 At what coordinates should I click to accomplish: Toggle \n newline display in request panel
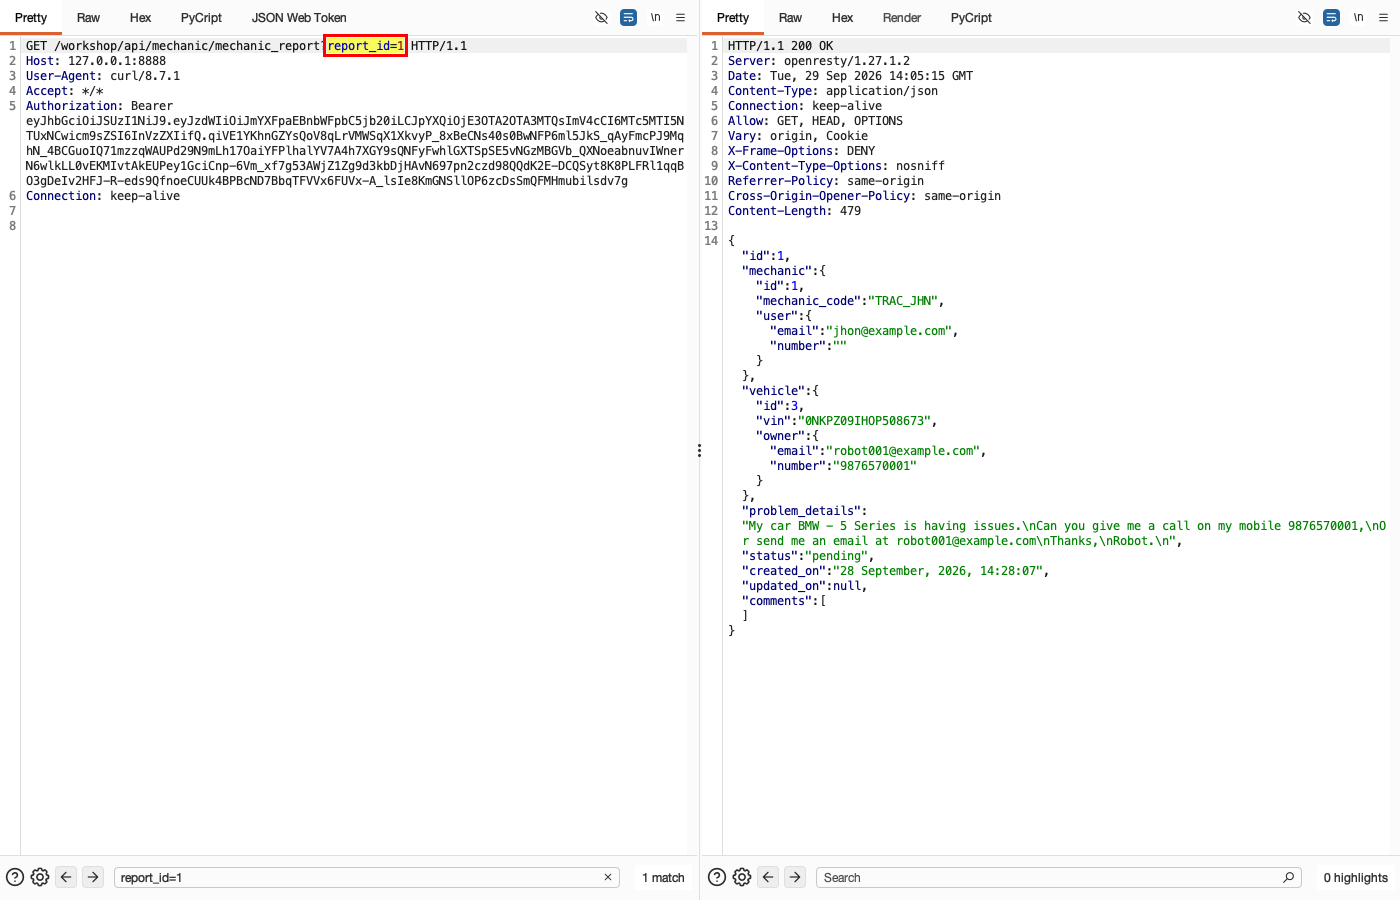point(656,17)
